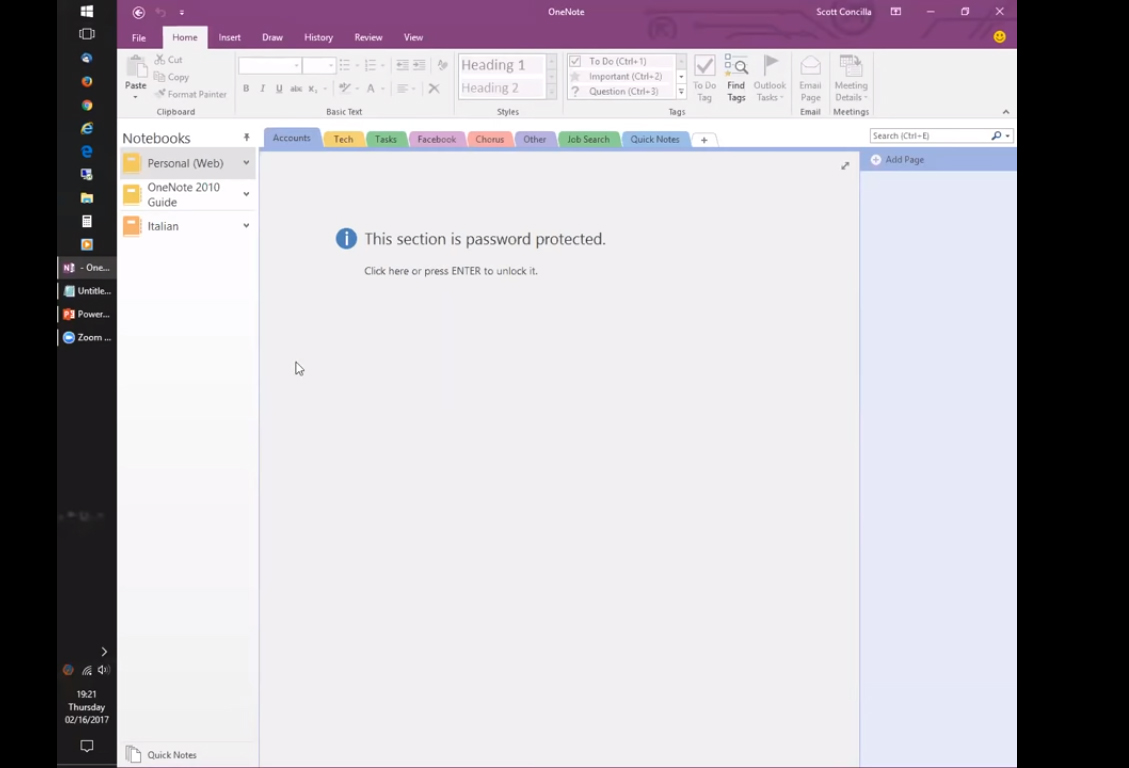Toggle ribbon display options icon
Image resolution: width=1129 pixels, height=768 pixels.
click(896, 12)
